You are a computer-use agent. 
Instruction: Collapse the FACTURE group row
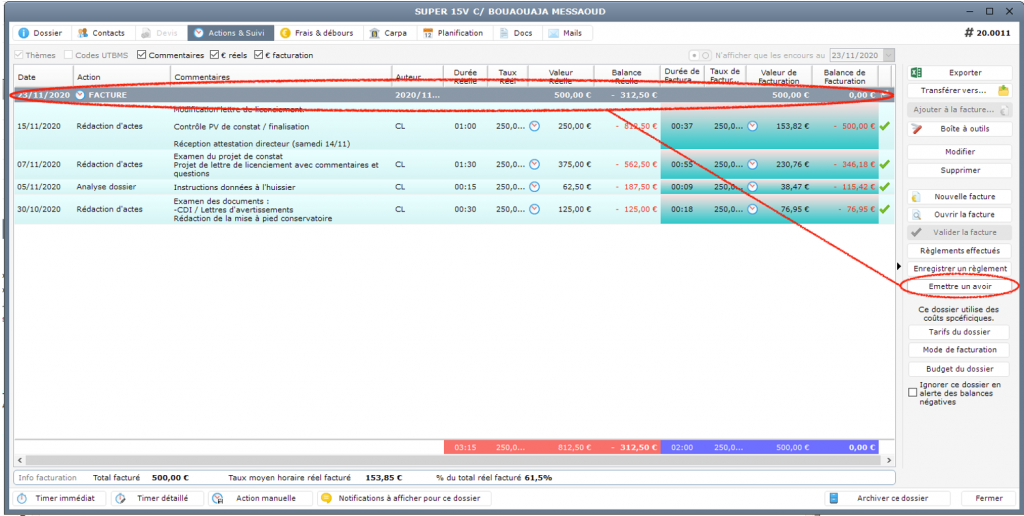[80, 95]
